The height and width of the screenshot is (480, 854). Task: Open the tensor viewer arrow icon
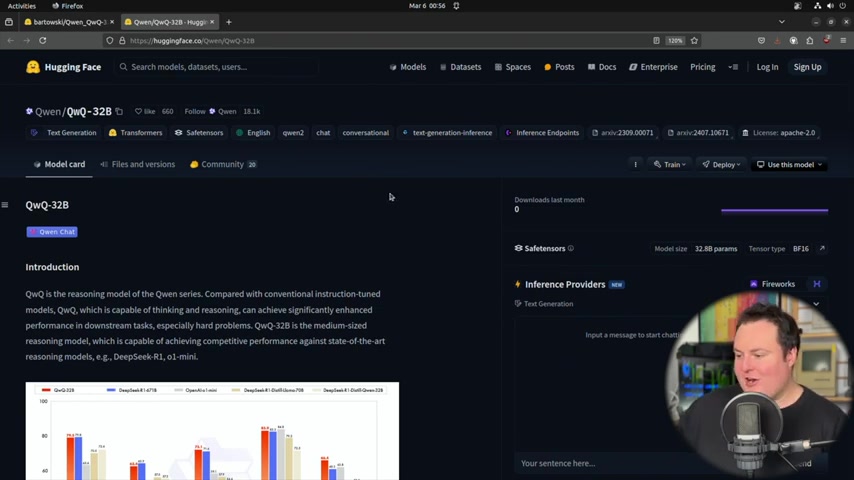tap(822, 248)
